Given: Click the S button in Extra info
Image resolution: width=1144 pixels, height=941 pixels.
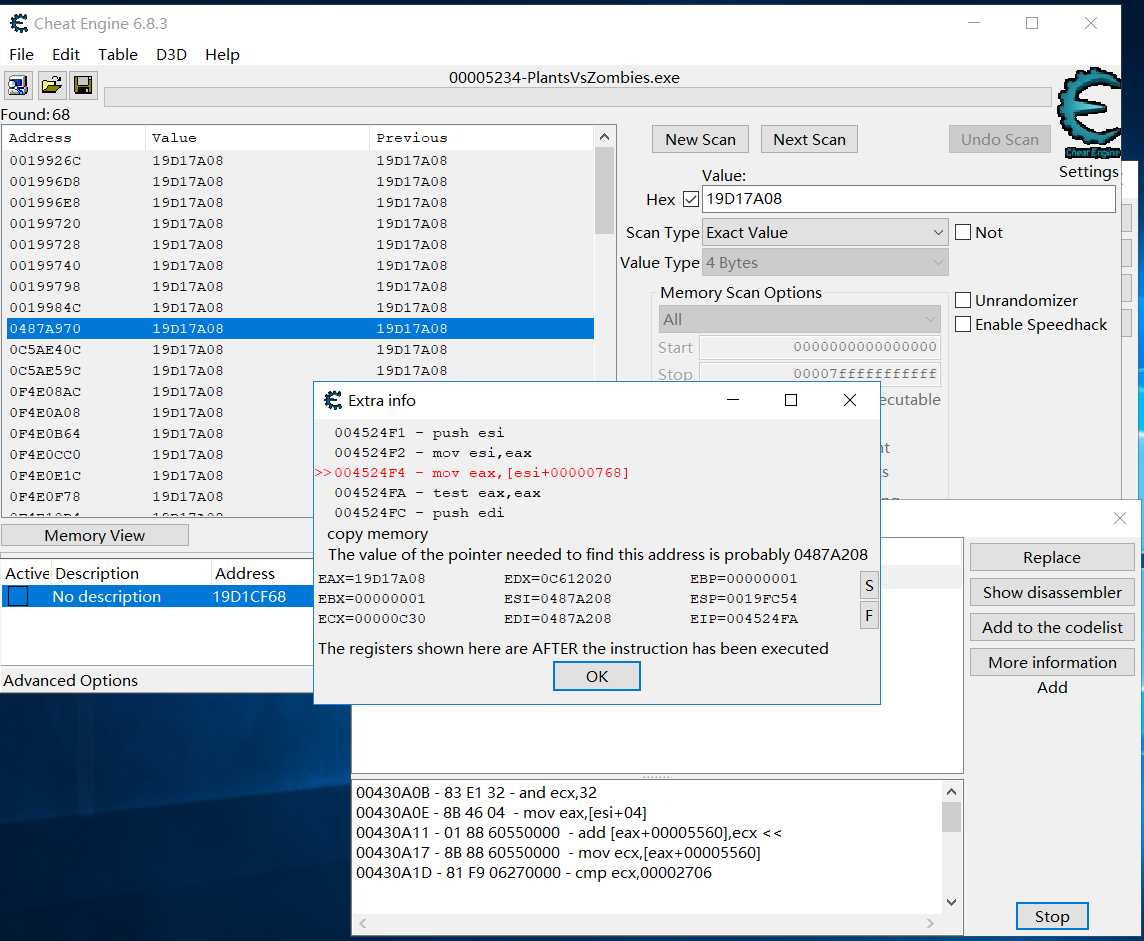Looking at the screenshot, I should pos(869,585).
